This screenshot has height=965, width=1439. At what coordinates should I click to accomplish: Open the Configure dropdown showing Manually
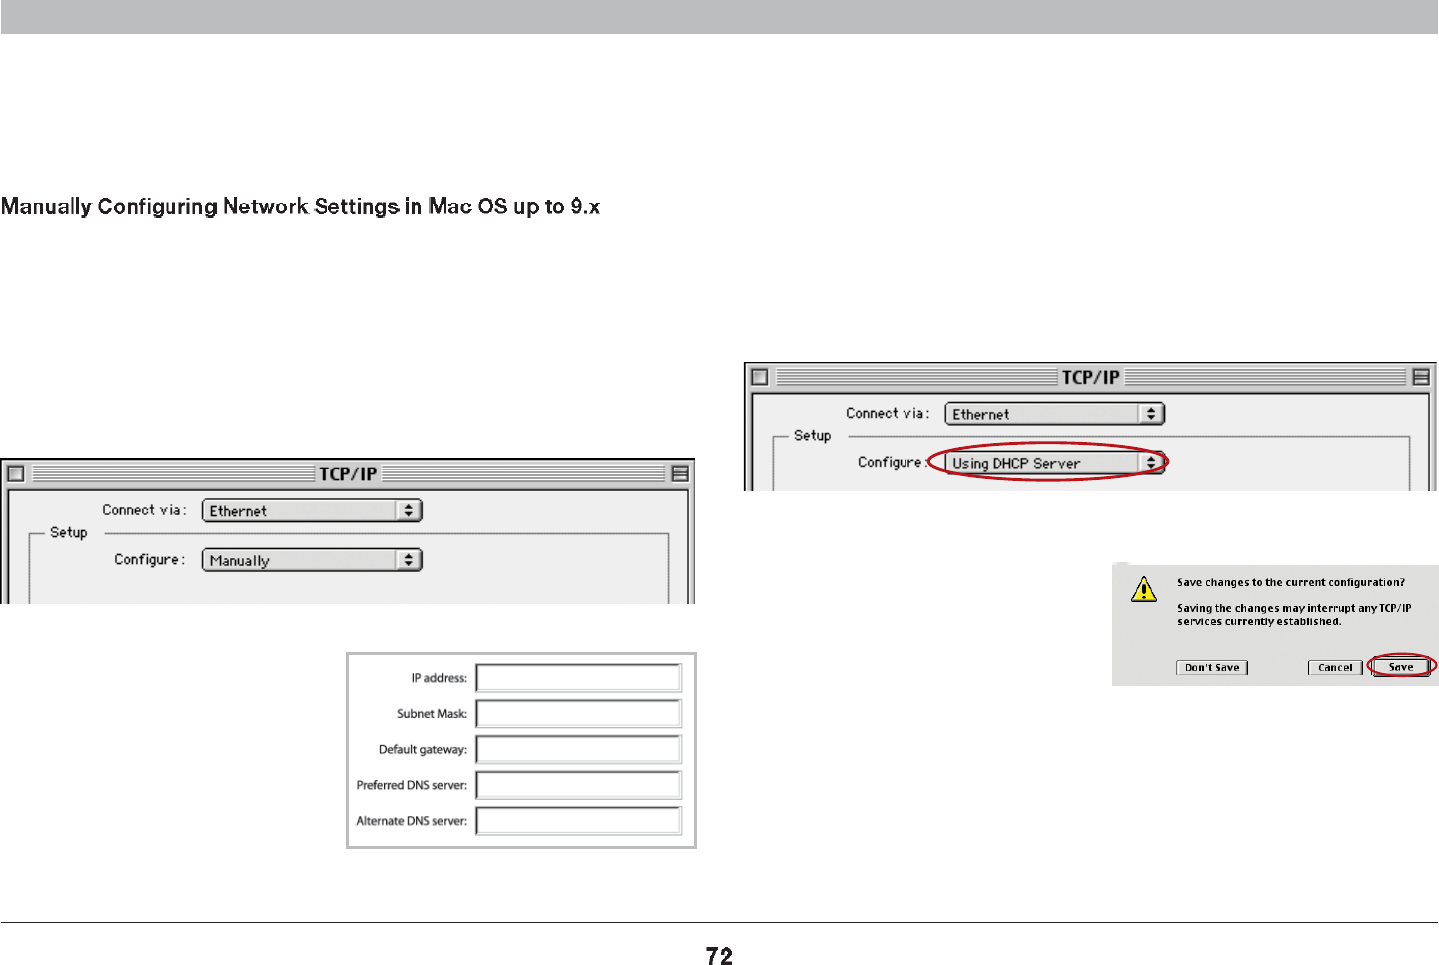tap(312, 560)
